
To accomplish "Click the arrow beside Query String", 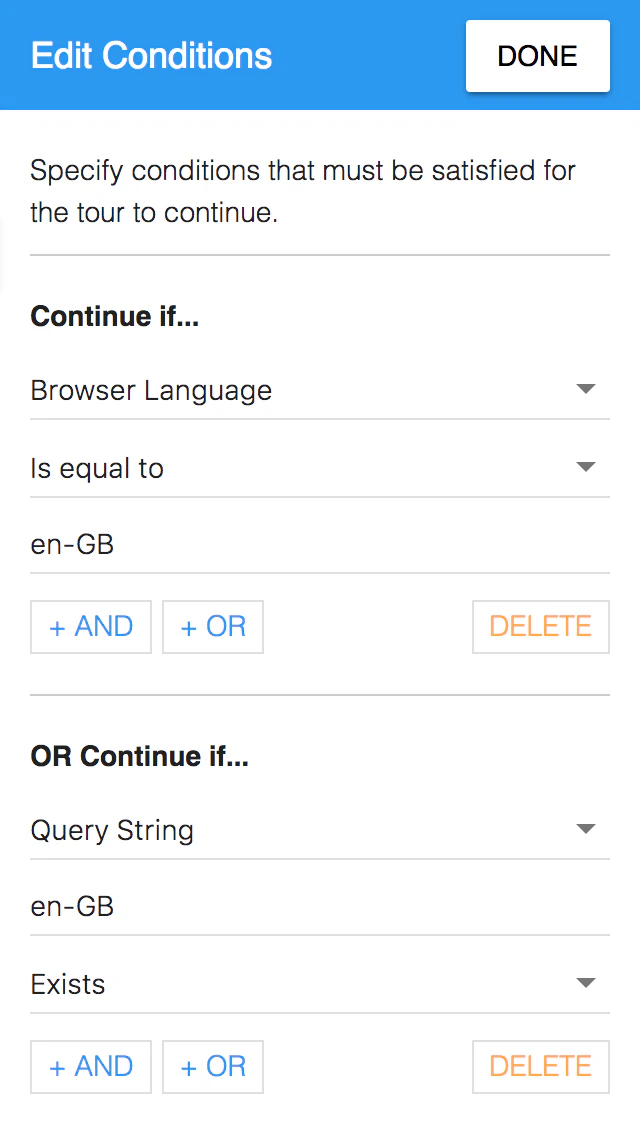I will point(586,830).
